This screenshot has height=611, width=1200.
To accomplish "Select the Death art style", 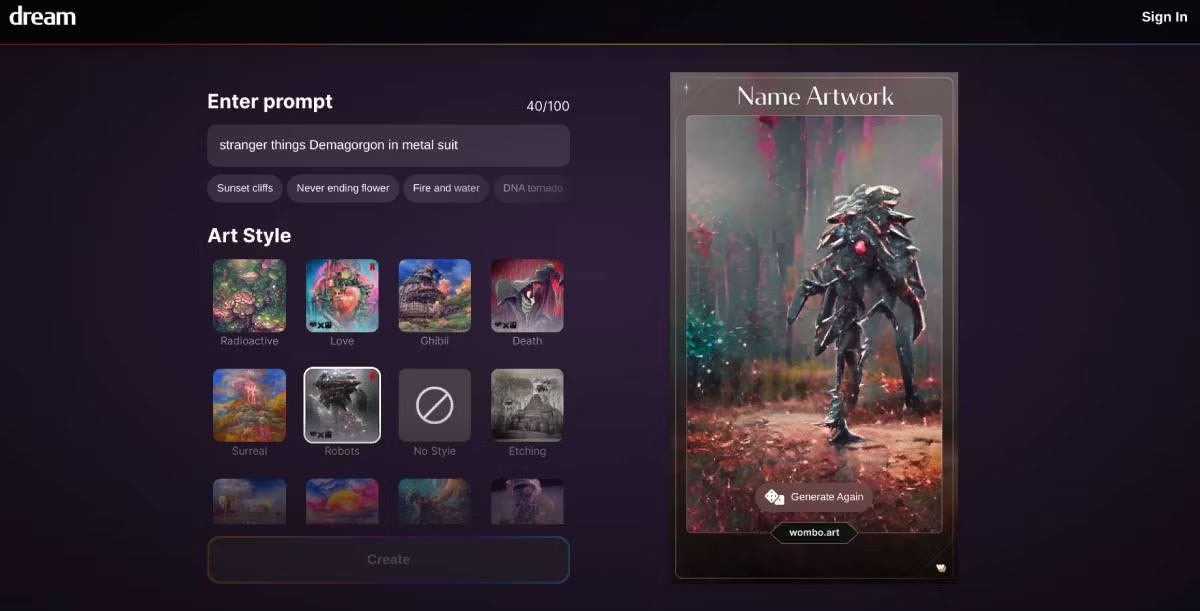I will click(527, 296).
